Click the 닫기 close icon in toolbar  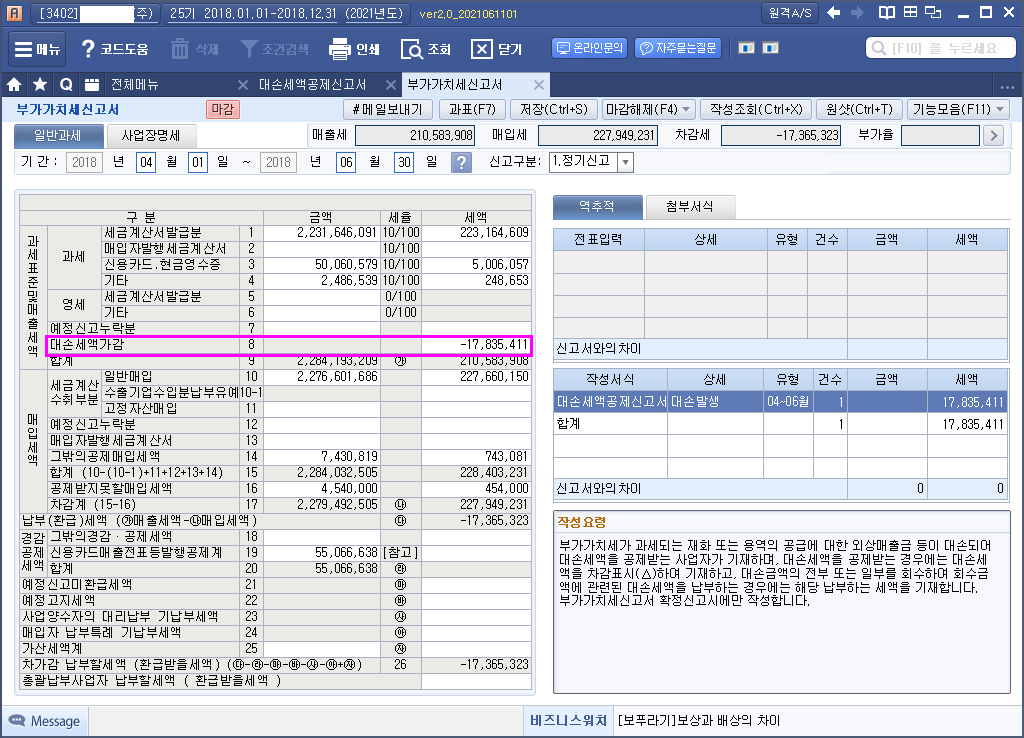coord(482,49)
